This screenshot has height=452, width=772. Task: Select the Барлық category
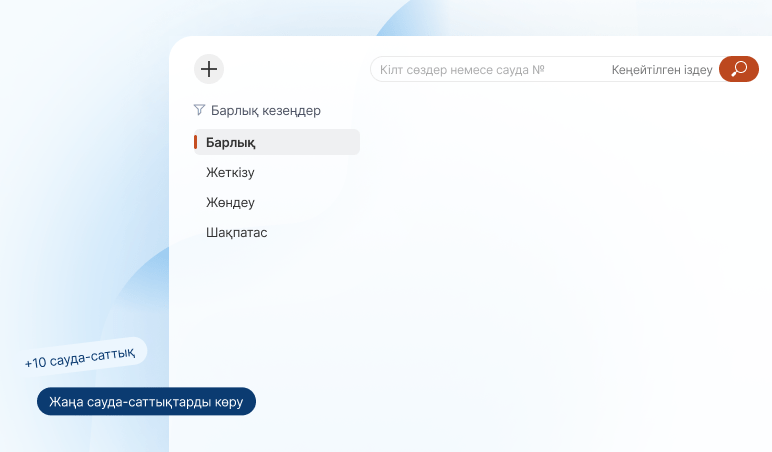click(277, 142)
